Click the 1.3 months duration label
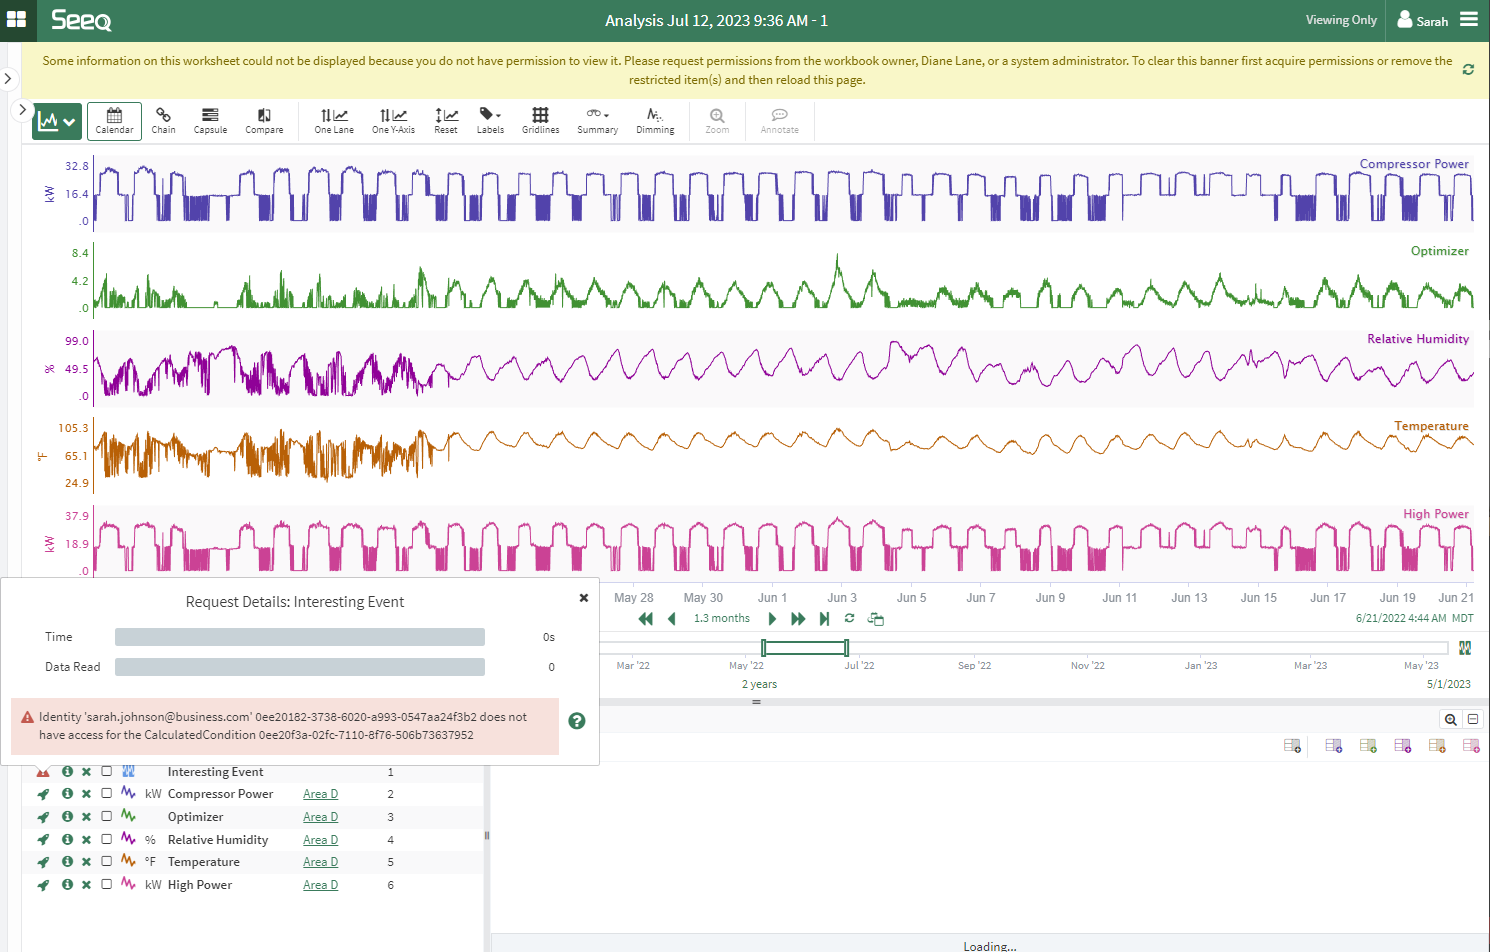The image size is (1490, 952). tap(721, 619)
